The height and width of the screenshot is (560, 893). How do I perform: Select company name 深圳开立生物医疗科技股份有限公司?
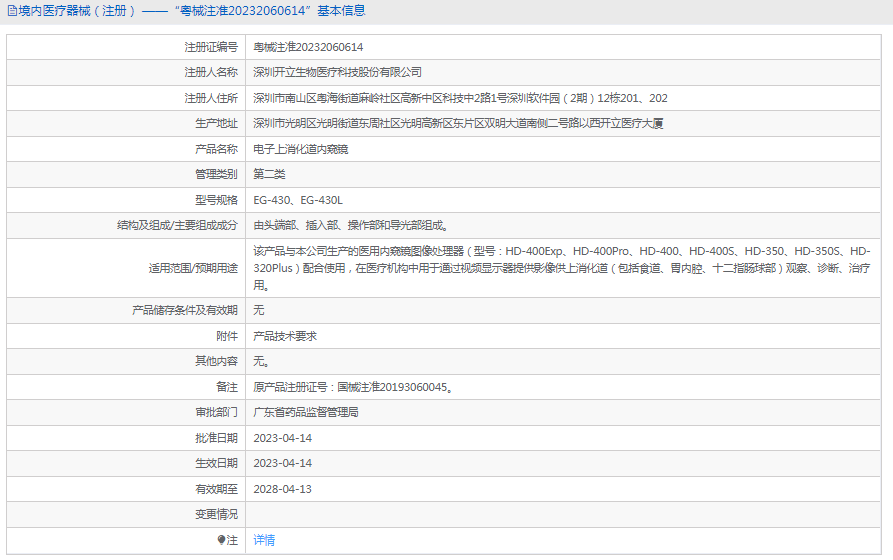click(x=337, y=72)
